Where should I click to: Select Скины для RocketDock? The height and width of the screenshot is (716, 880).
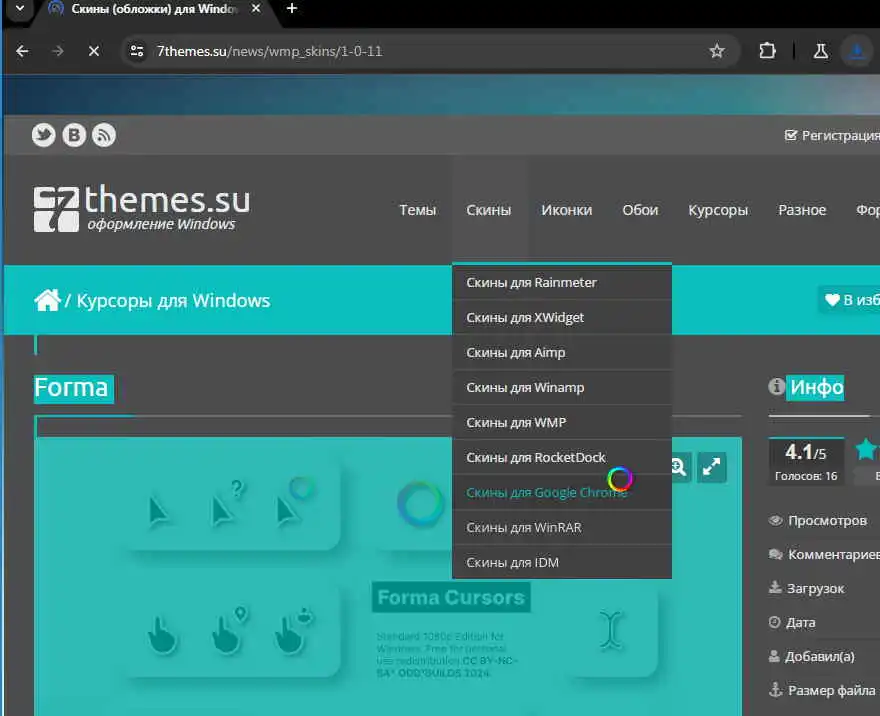562,457
